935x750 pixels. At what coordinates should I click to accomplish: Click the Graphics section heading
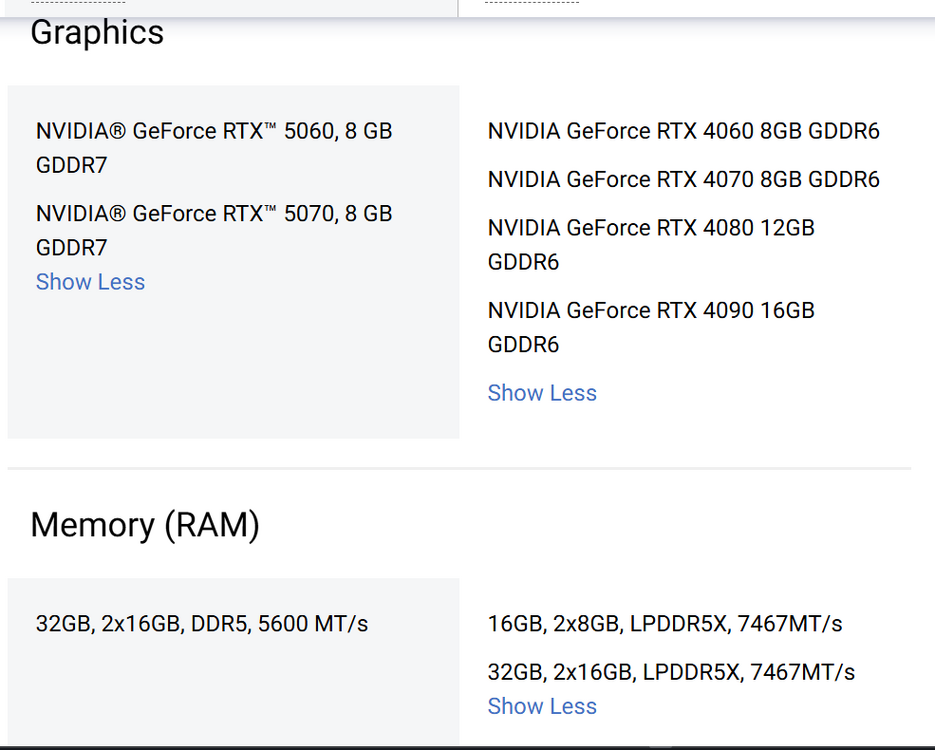tap(97, 32)
